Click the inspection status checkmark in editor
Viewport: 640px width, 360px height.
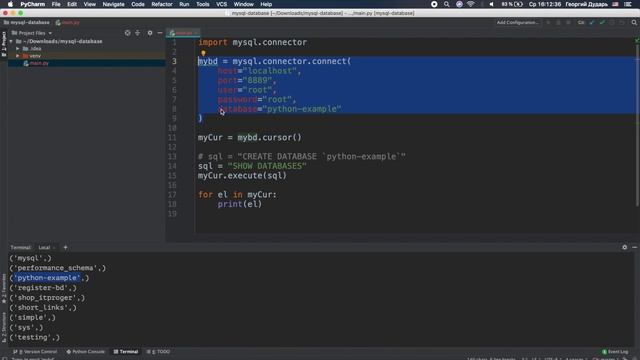click(x=637, y=40)
